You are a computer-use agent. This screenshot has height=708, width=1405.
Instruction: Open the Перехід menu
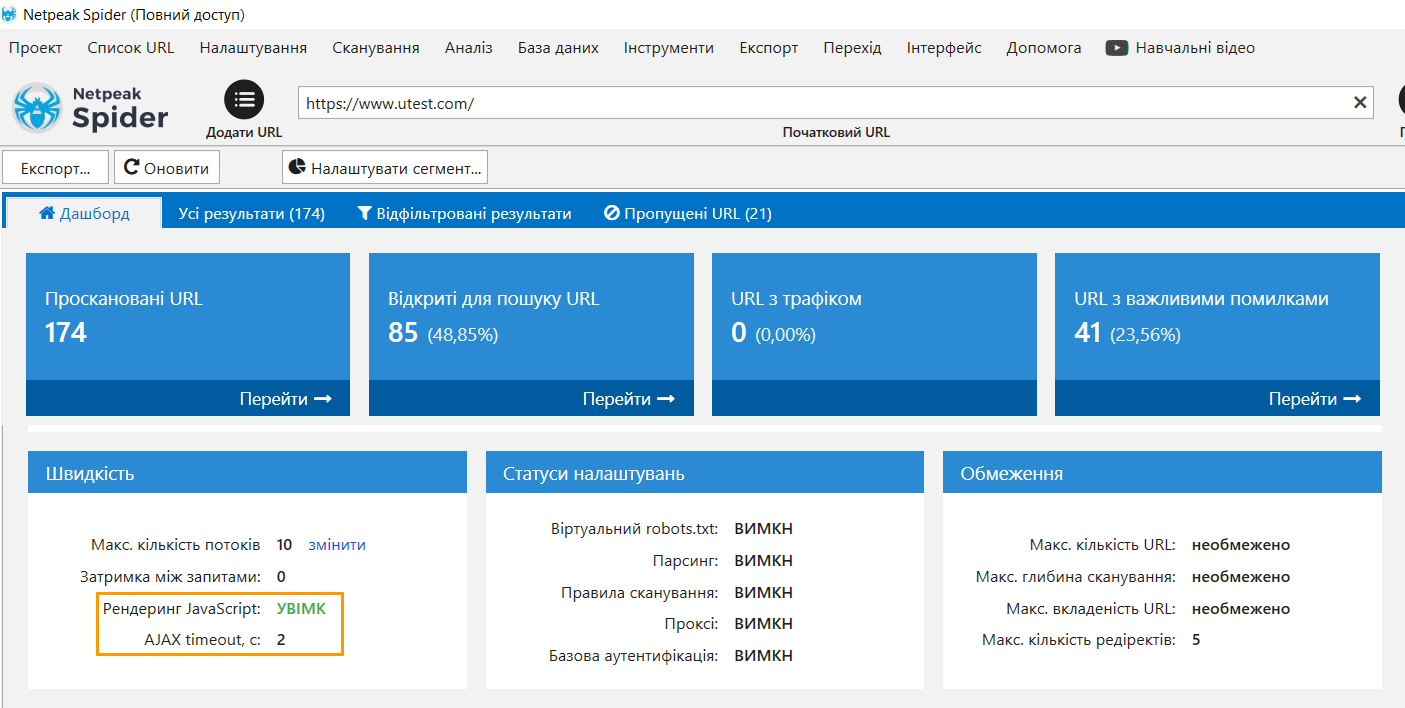(853, 48)
